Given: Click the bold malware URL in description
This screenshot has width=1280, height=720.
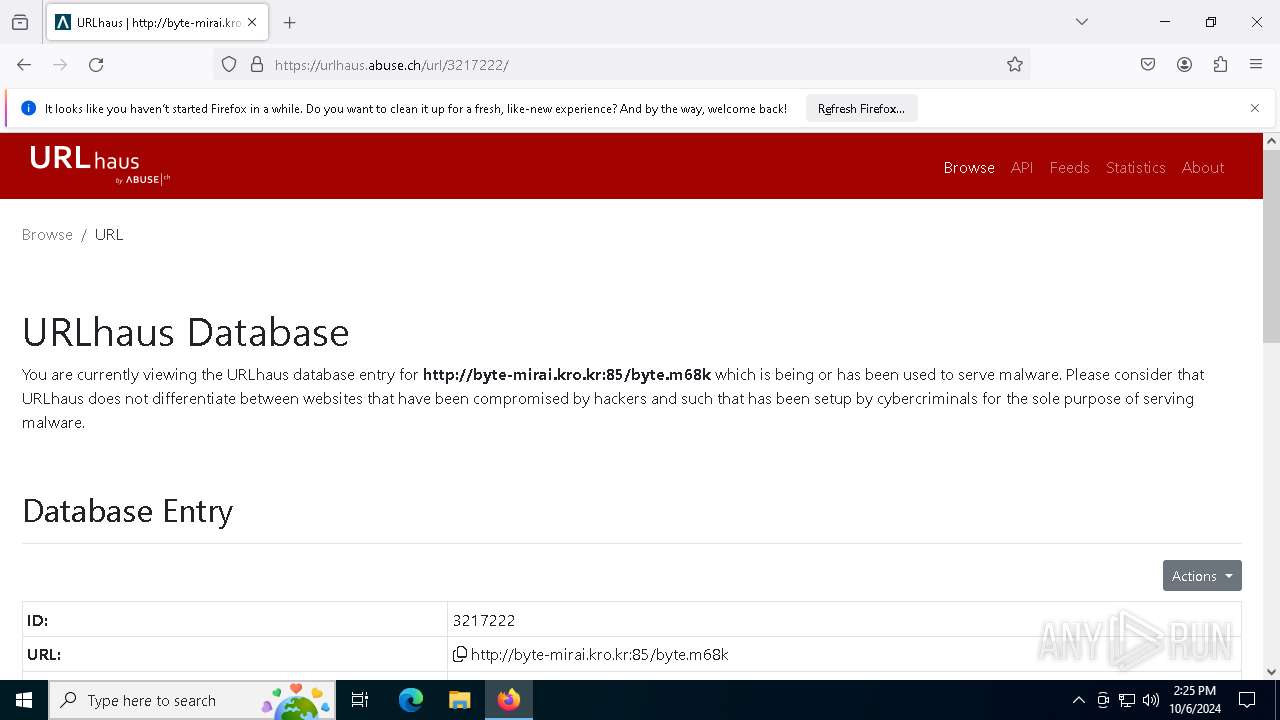Looking at the screenshot, I should [567, 375].
